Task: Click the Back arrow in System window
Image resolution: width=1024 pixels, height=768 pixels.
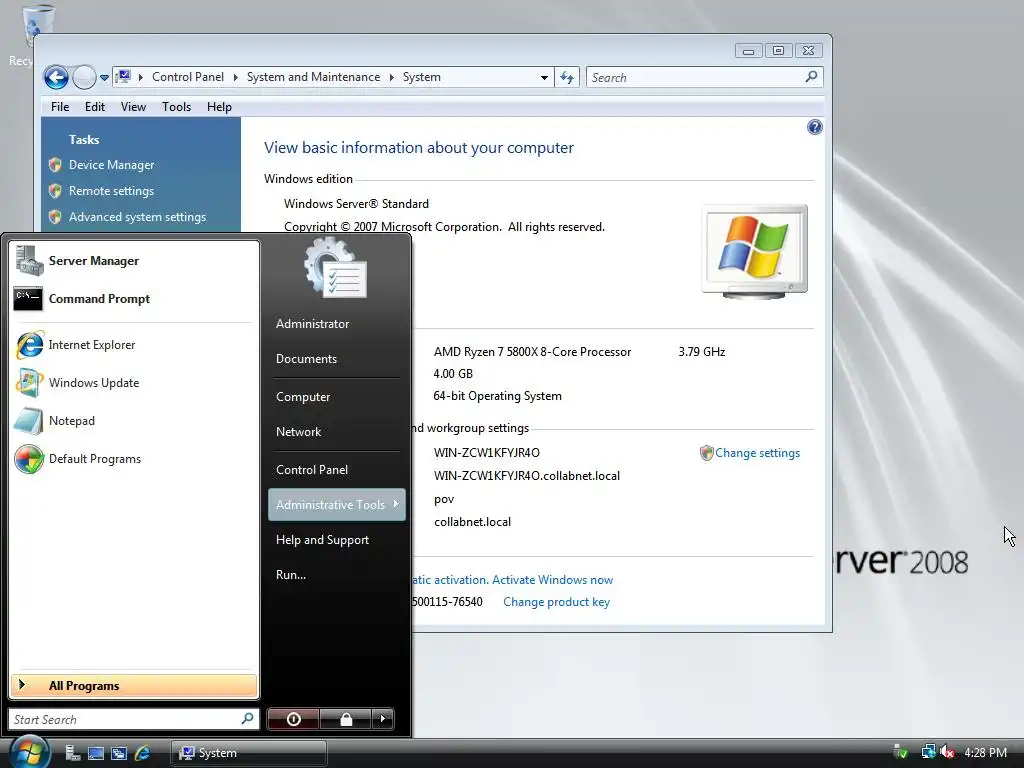Action: tap(56, 78)
